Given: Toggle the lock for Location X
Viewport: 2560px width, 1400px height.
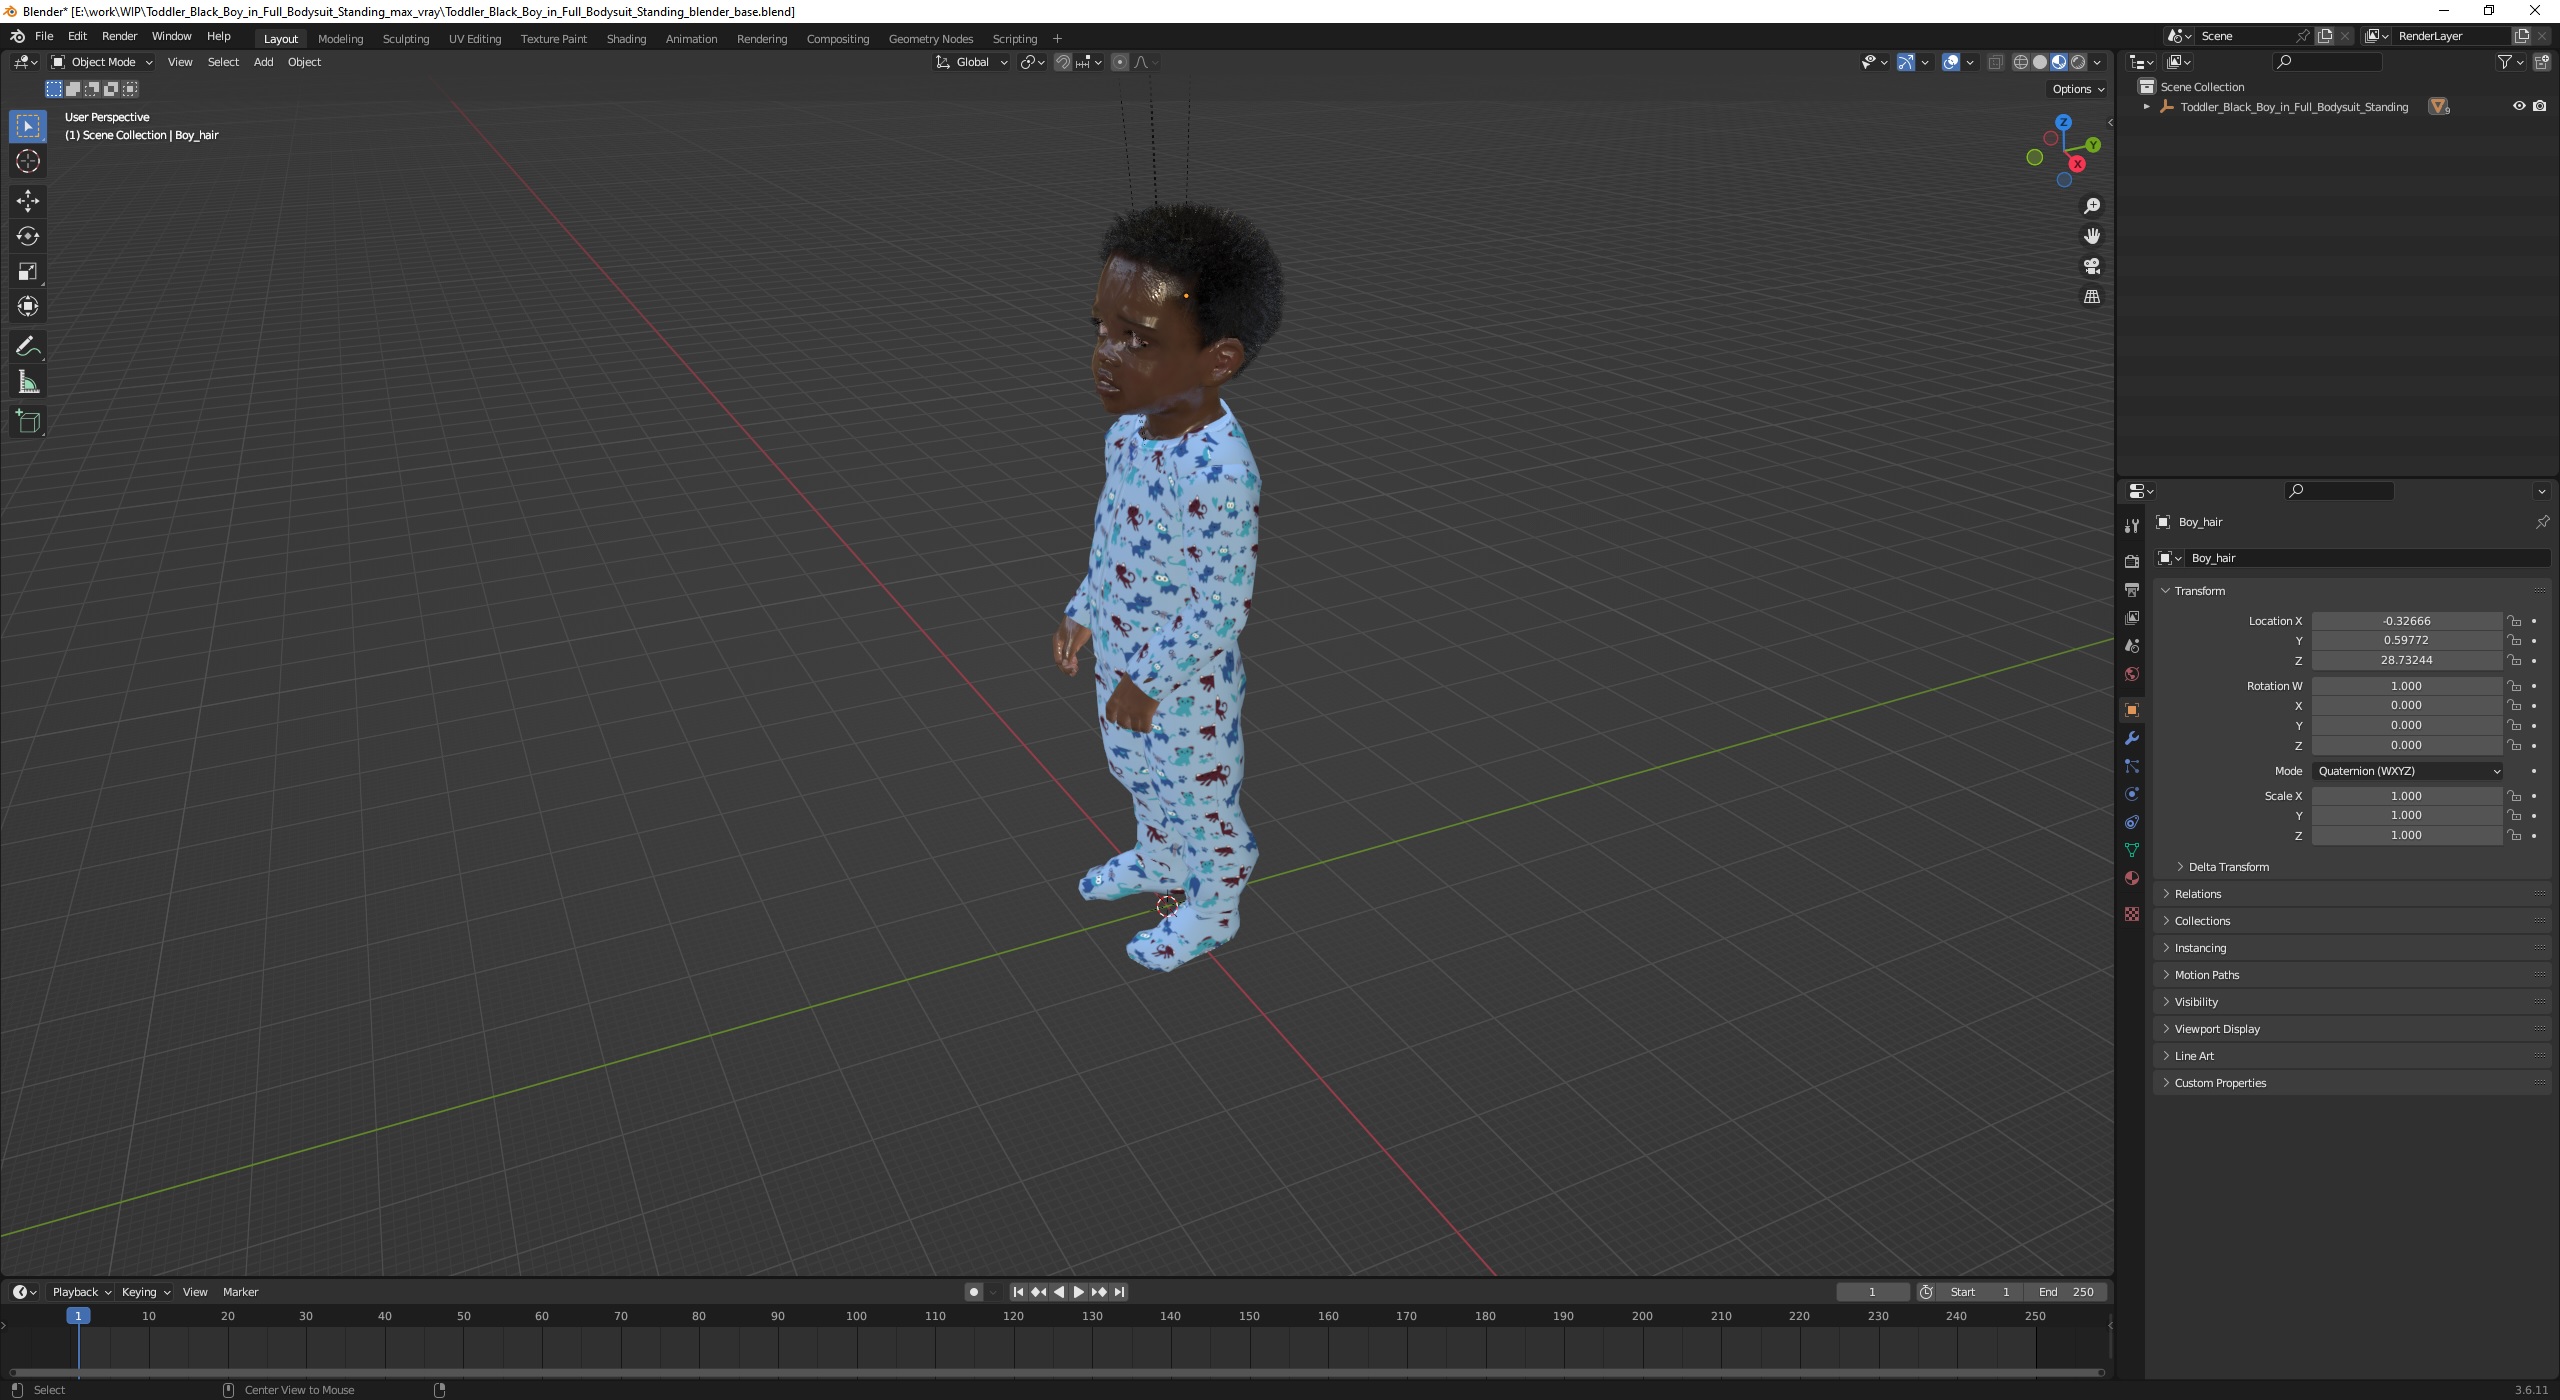Looking at the screenshot, I should pyautogui.click(x=2513, y=621).
